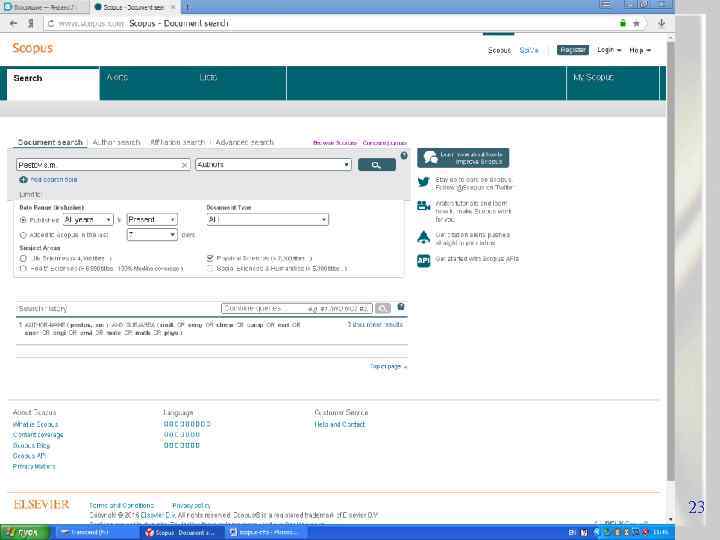720x540 pixels.
Task: Open the last 7 days dropdown
Action: (152, 235)
